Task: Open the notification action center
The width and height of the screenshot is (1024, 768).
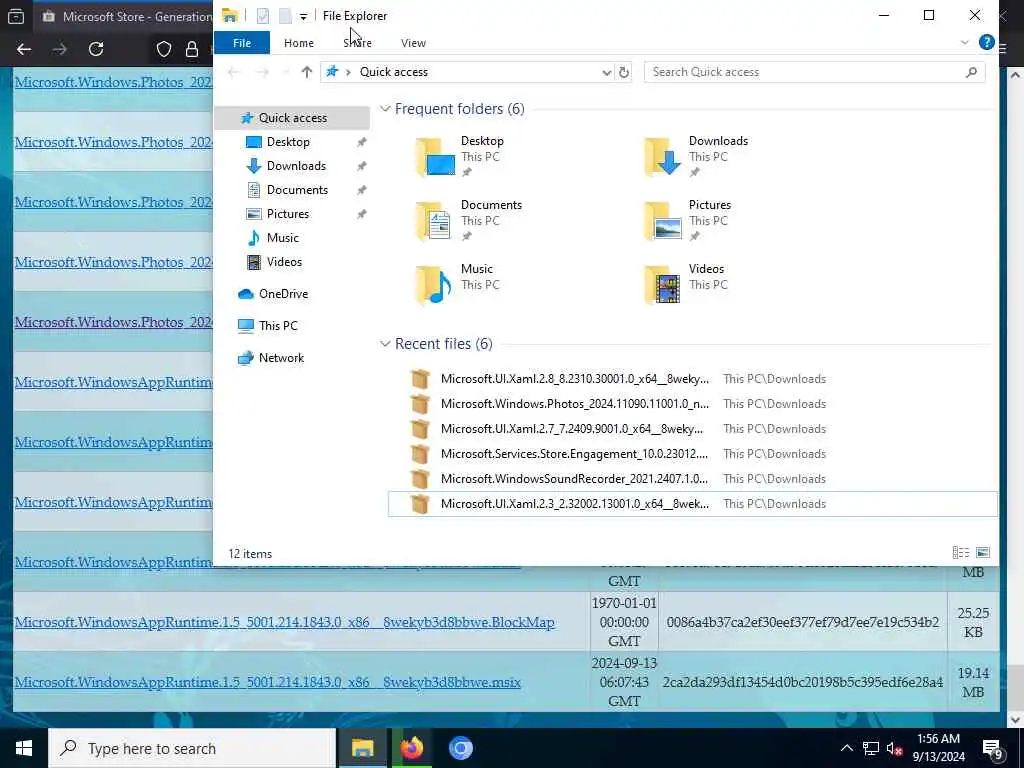Action: click(993, 748)
